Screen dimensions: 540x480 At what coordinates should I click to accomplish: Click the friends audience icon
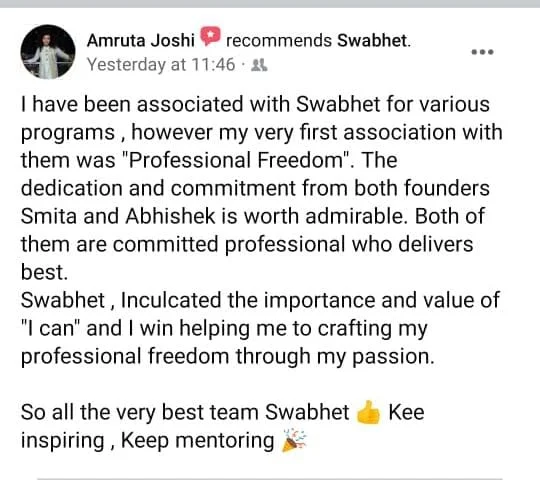[x=259, y=65]
